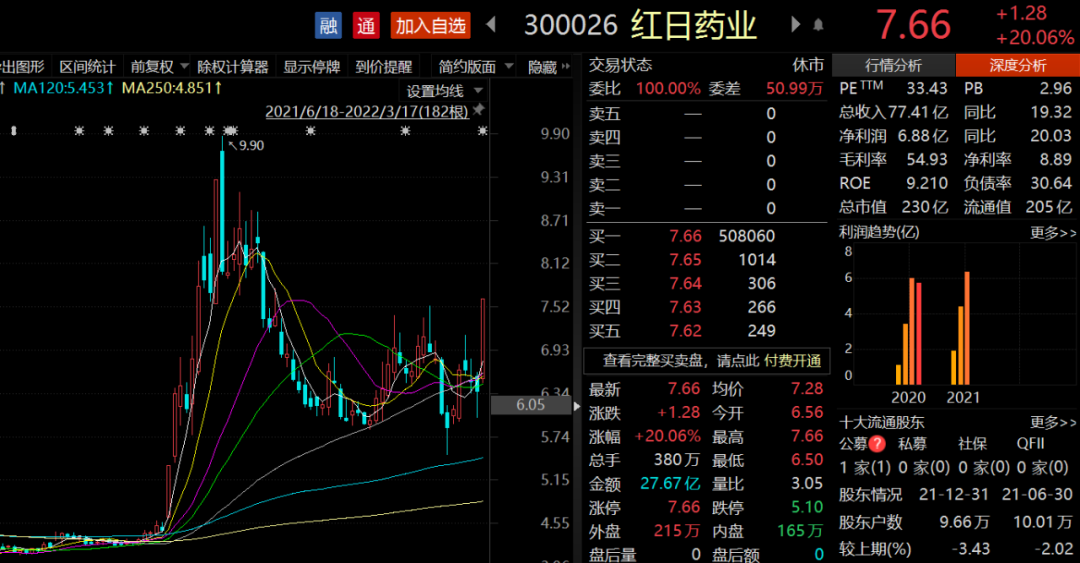Click the 跌停 5.10 limit-down value

807,507
